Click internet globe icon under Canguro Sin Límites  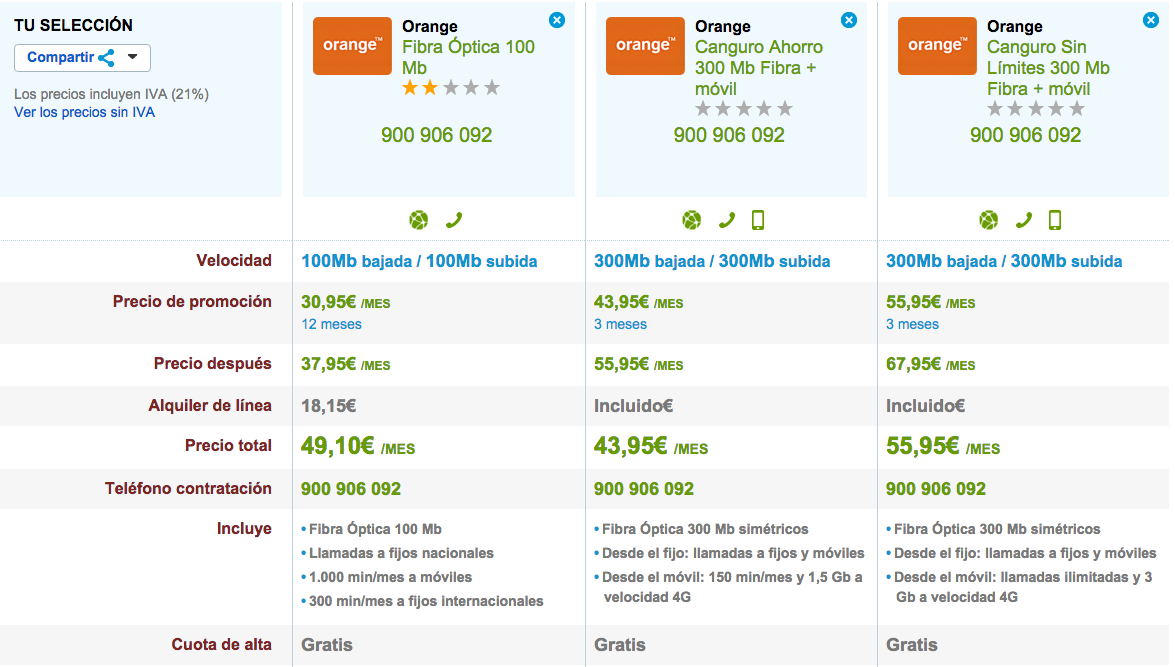pyautogui.click(x=988, y=220)
